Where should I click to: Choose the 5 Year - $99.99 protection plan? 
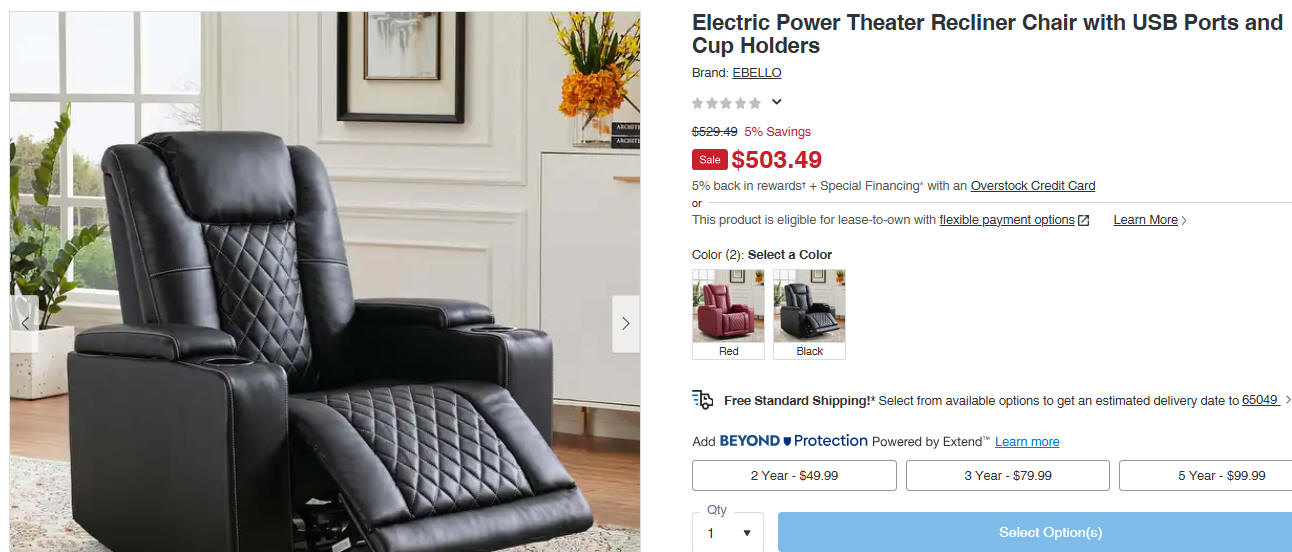[x=1206, y=476]
